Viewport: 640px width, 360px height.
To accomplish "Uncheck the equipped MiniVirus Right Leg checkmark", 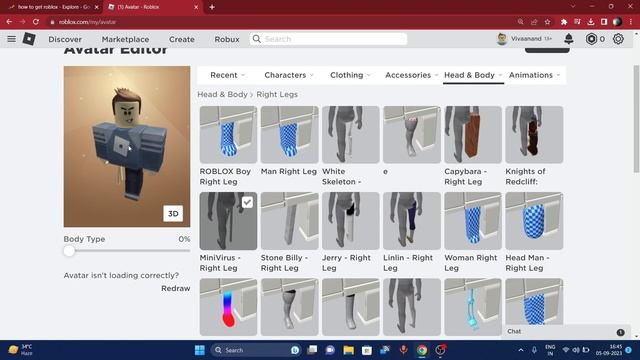I will click(x=247, y=202).
